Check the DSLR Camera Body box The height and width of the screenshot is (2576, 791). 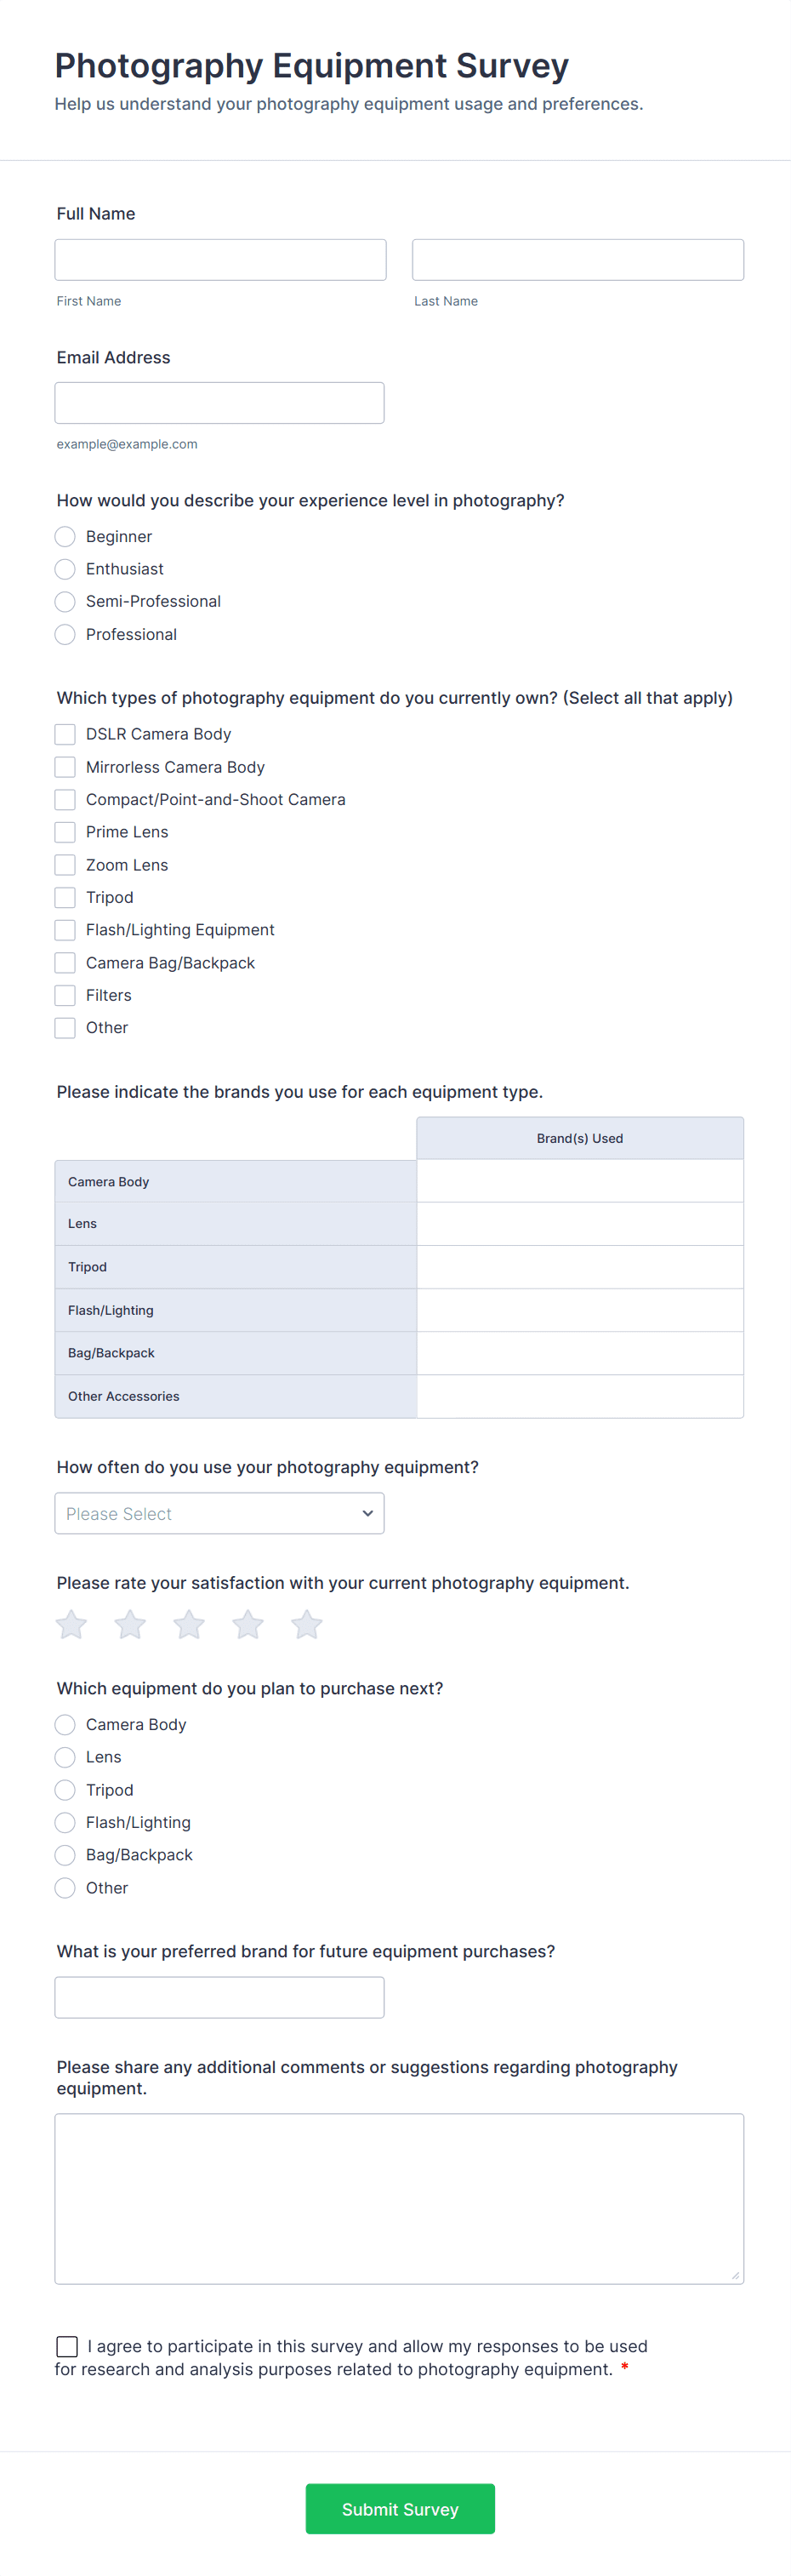[65, 735]
